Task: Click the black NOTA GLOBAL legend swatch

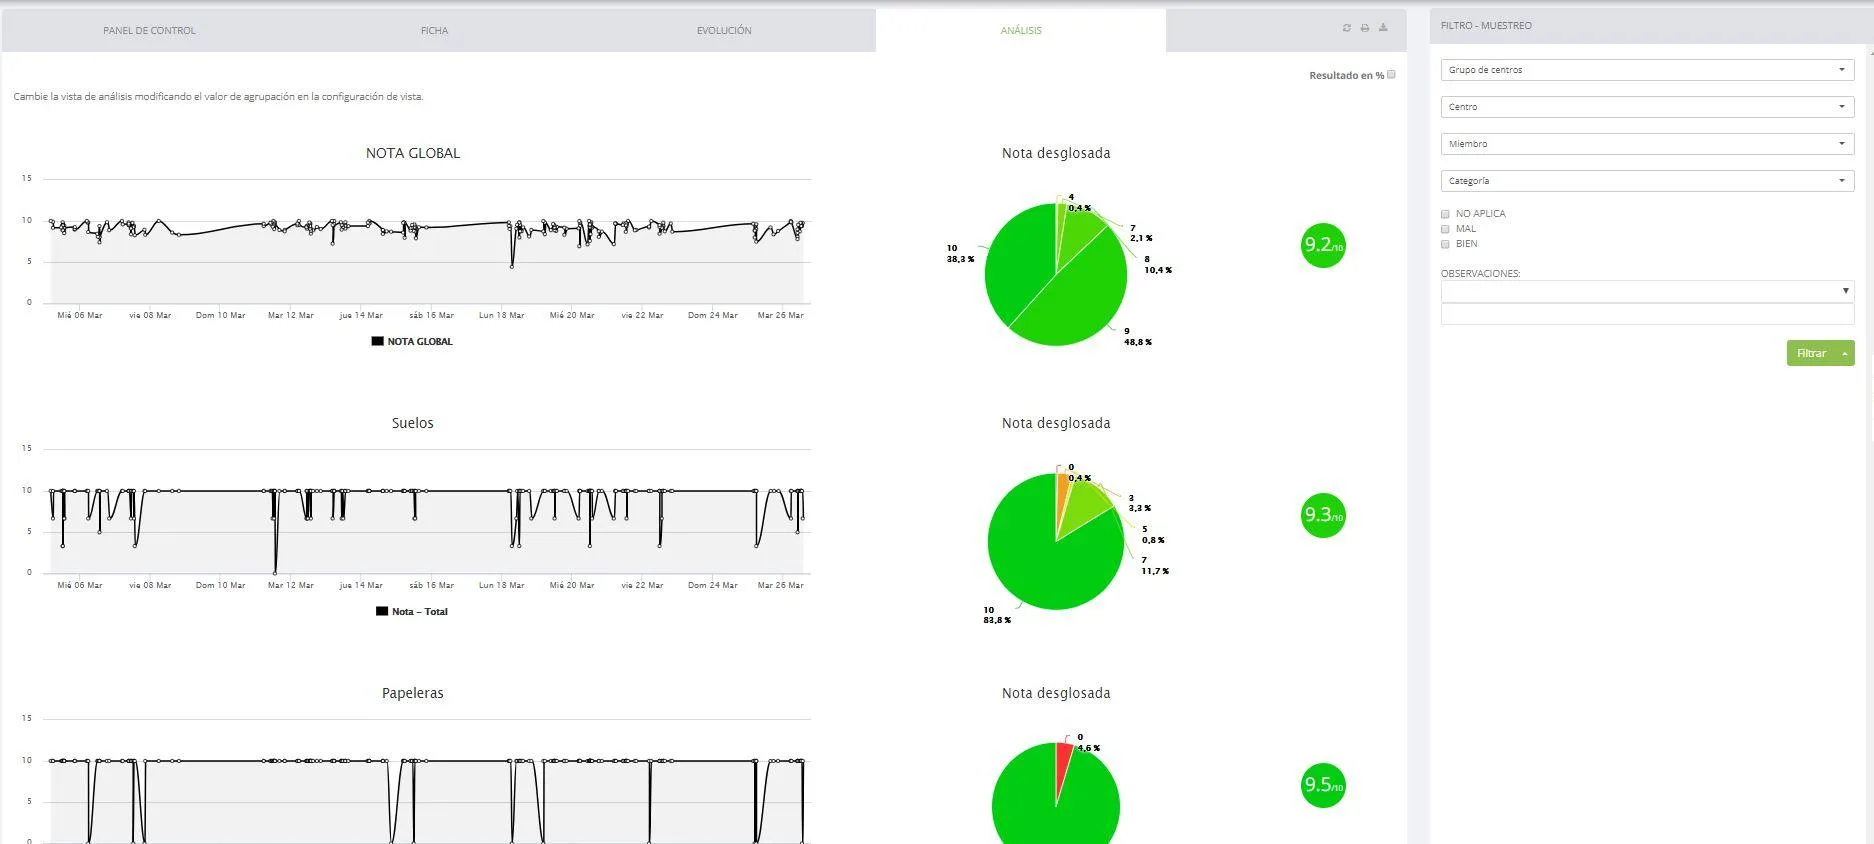Action: pyautogui.click(x=377, y=341)
